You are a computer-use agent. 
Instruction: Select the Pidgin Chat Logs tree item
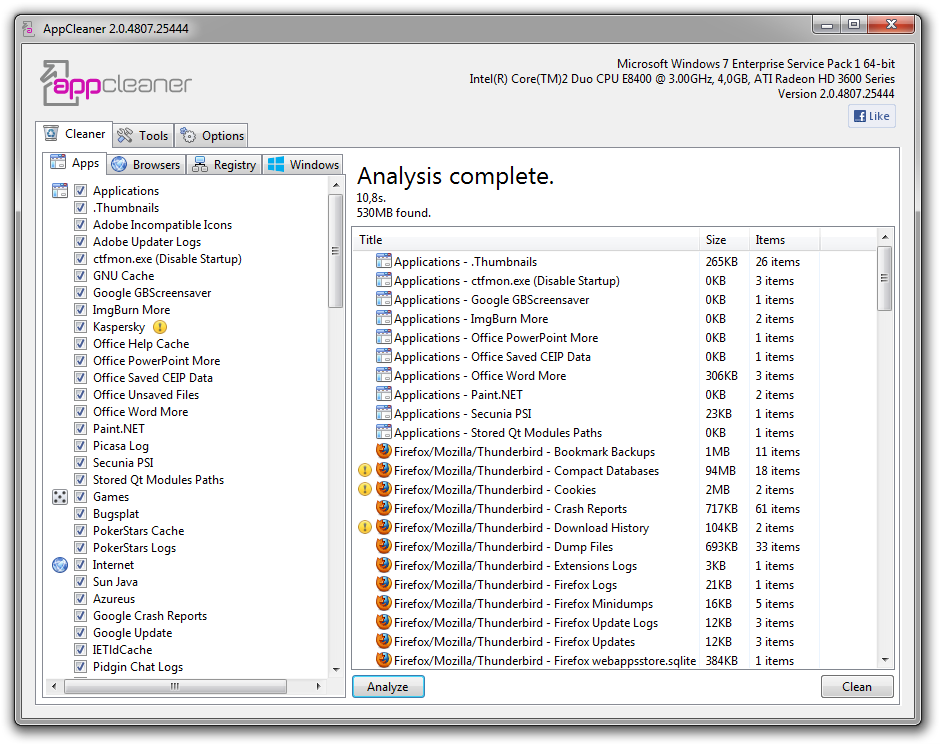138,667
